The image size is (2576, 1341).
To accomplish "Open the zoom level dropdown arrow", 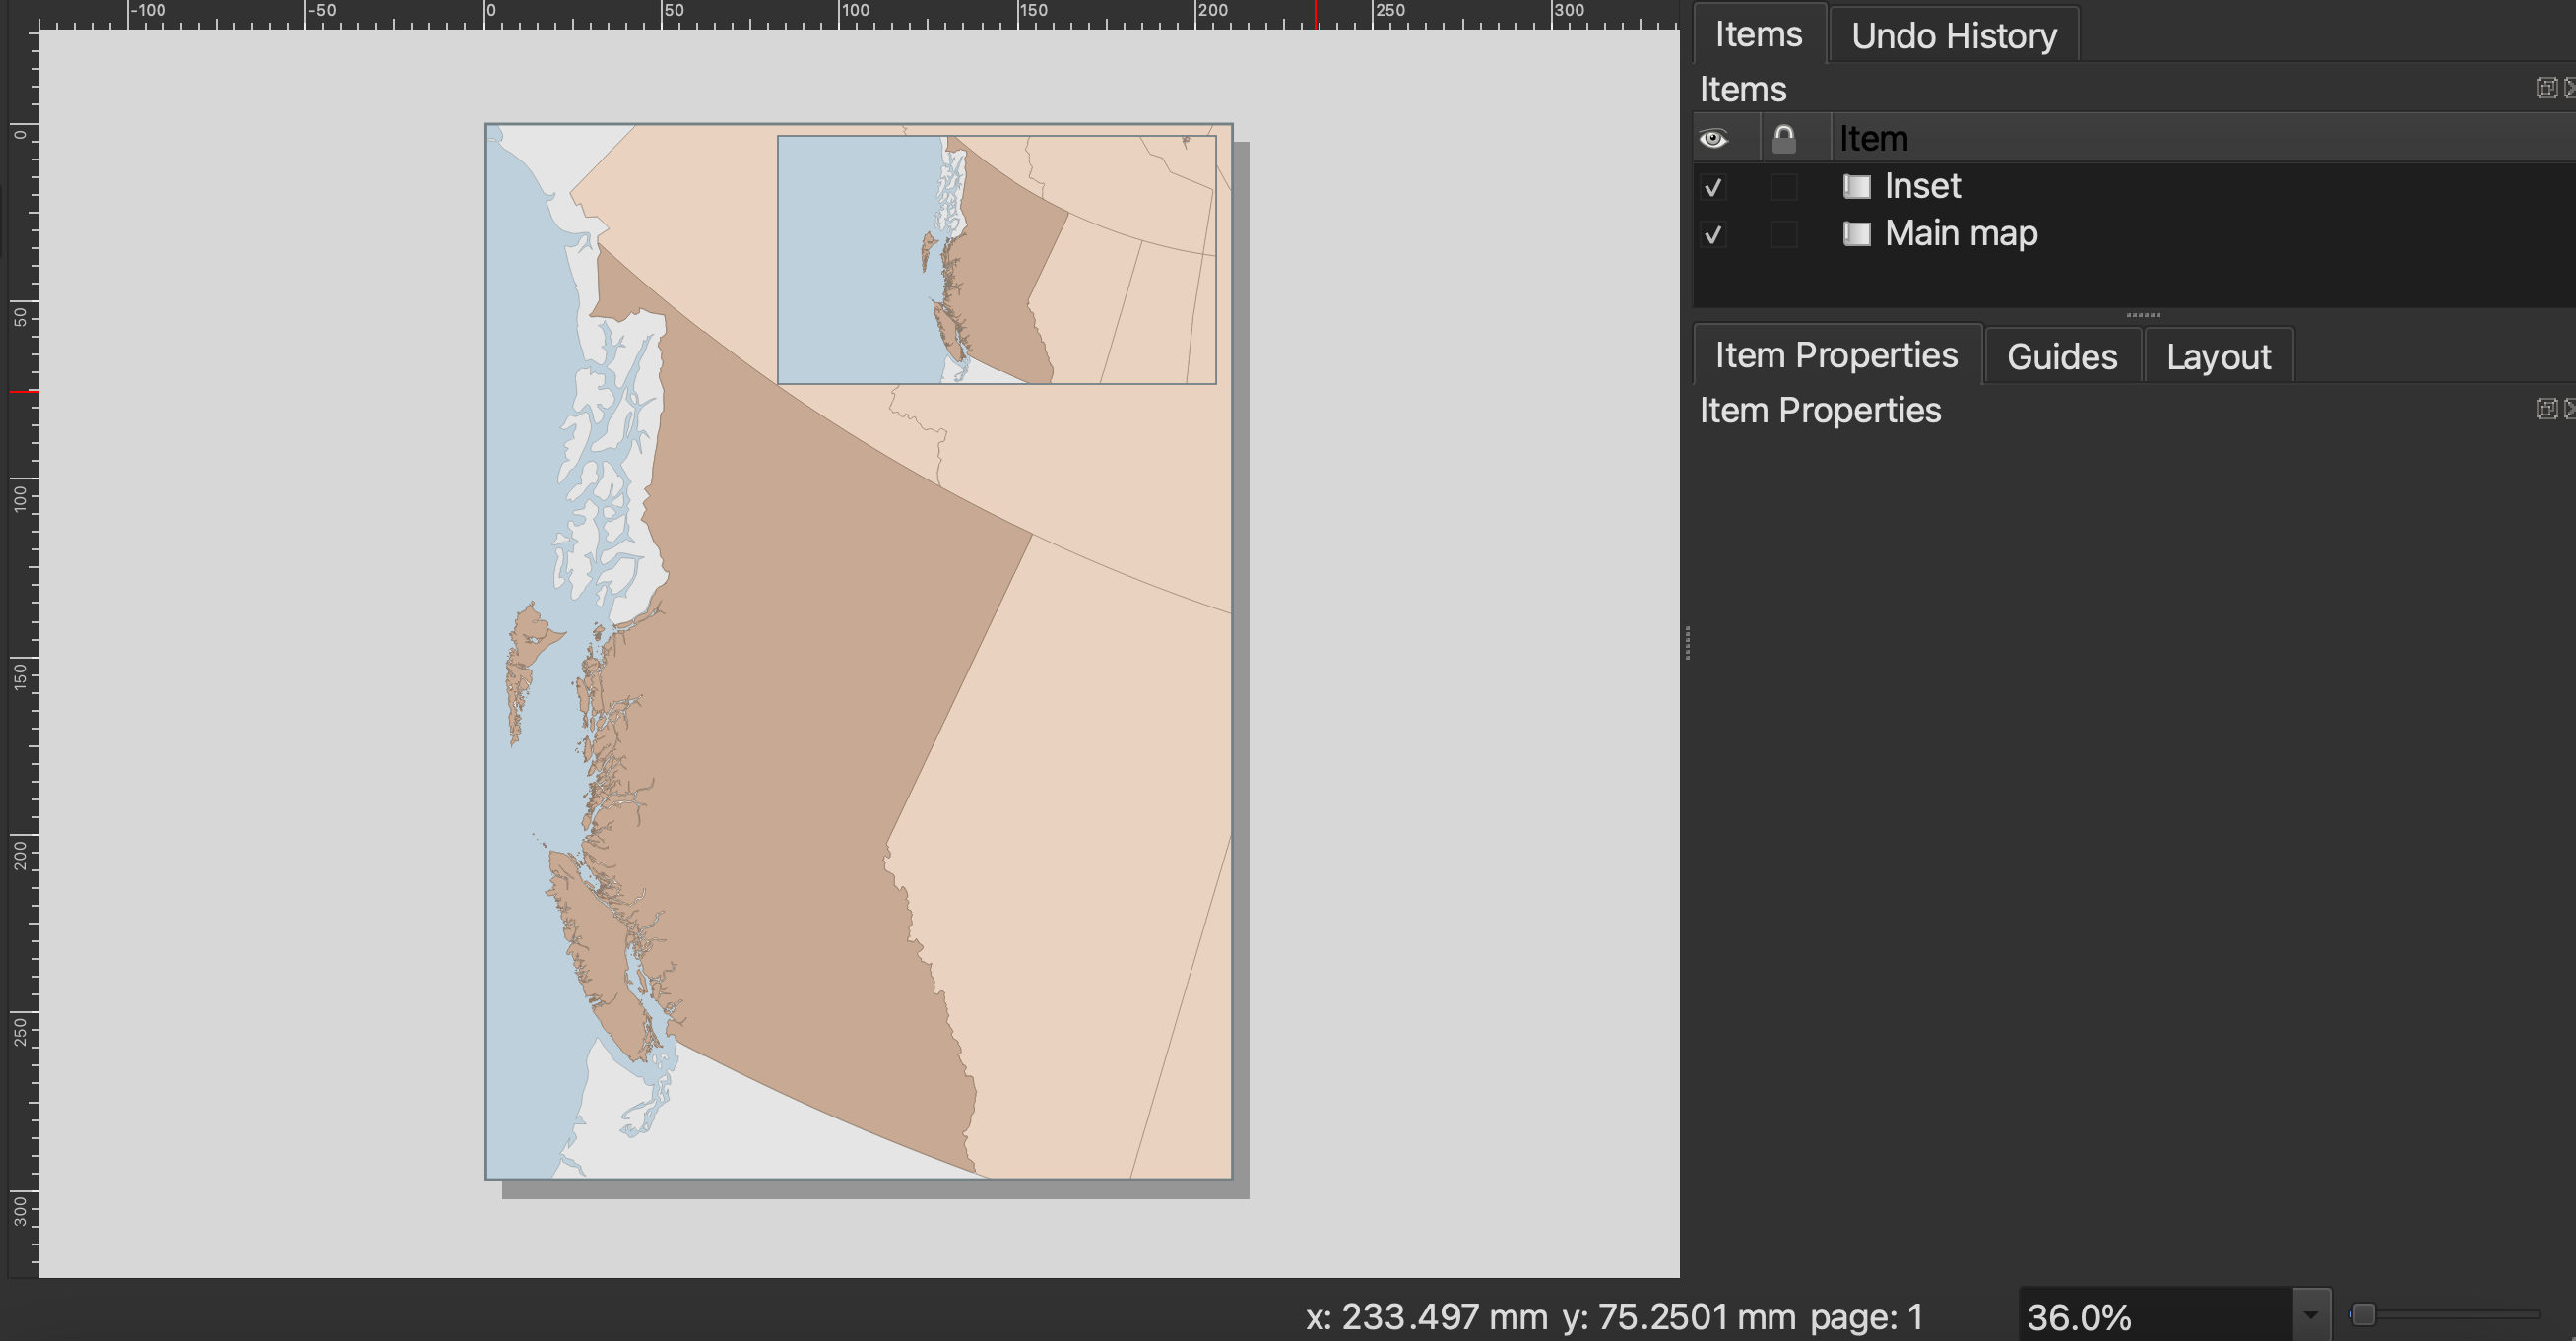I will [x=2310, y=1316].
